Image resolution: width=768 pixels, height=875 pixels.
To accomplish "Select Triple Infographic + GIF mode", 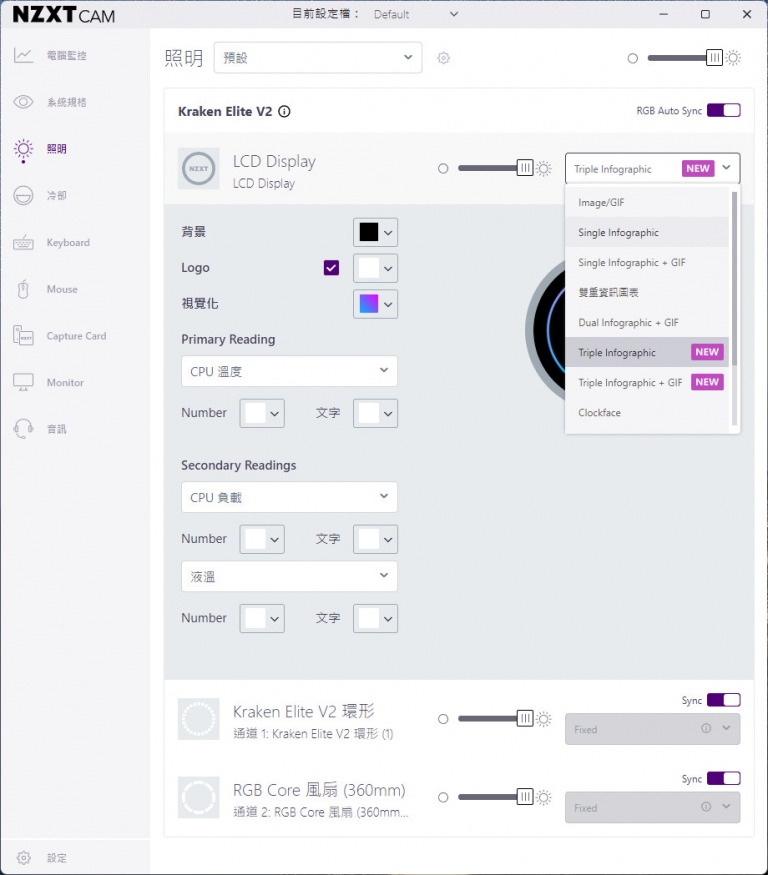I will click(647, 383).
